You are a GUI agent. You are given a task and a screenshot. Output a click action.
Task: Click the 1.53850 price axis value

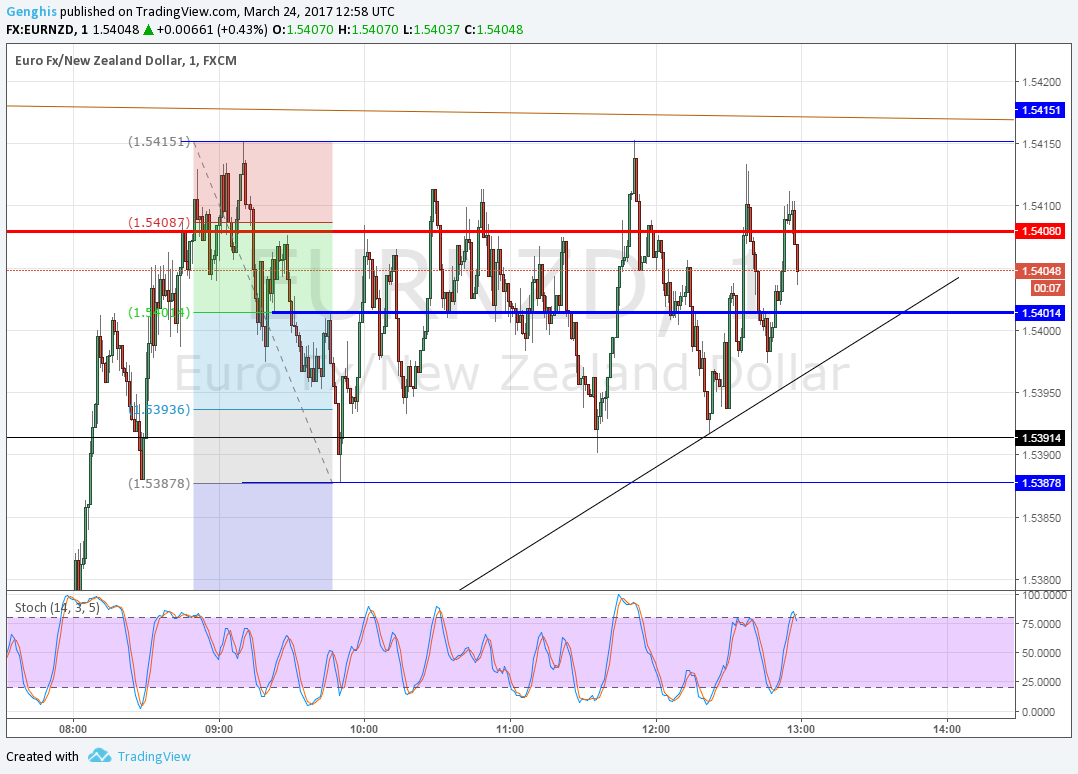click(x=1042, y=518)
